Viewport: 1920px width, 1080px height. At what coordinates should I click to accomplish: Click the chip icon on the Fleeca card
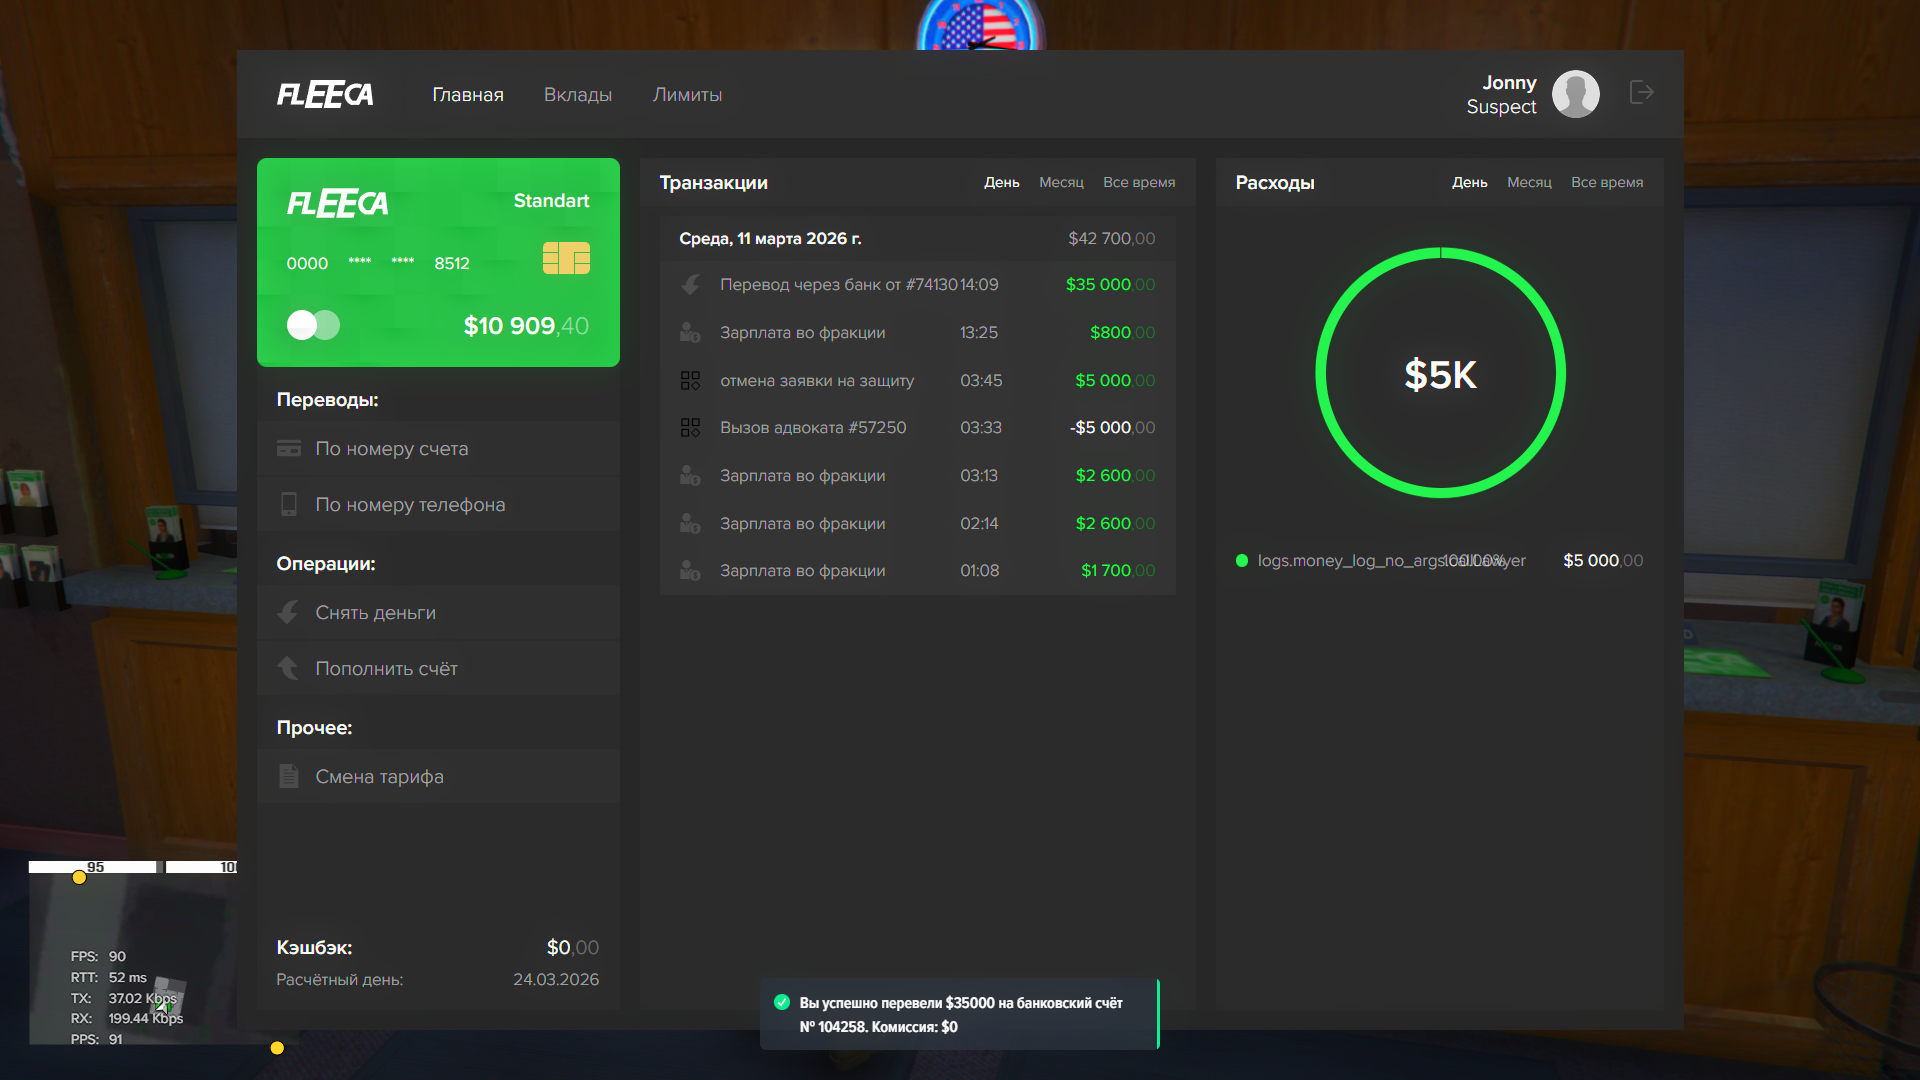point(566,258)
